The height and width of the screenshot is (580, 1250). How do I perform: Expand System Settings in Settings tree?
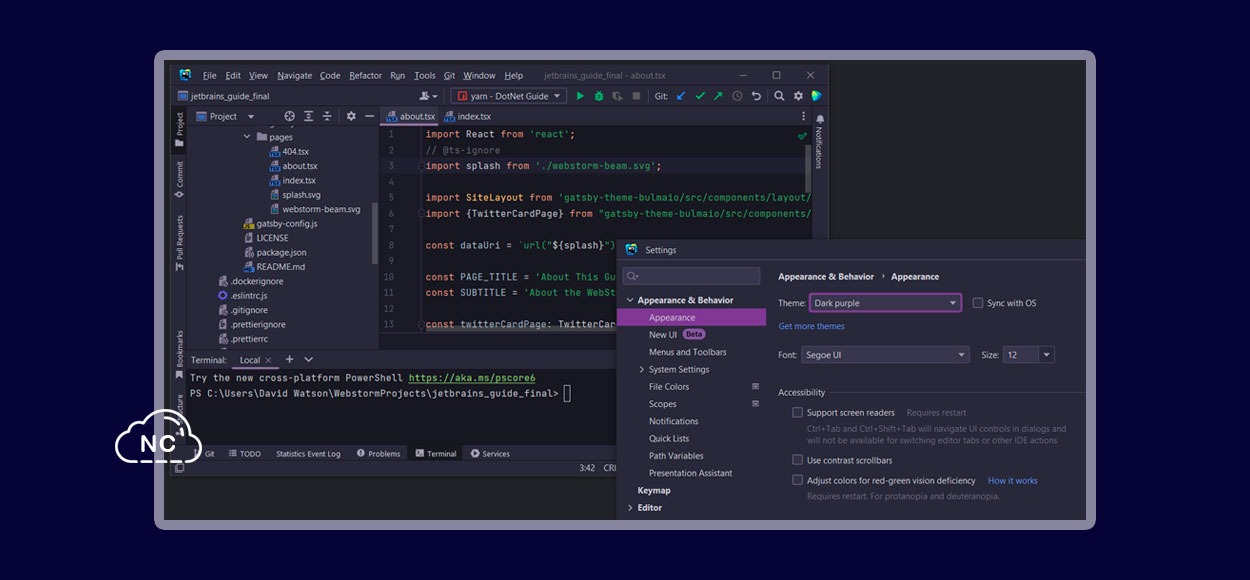click(x=641, y=369)
